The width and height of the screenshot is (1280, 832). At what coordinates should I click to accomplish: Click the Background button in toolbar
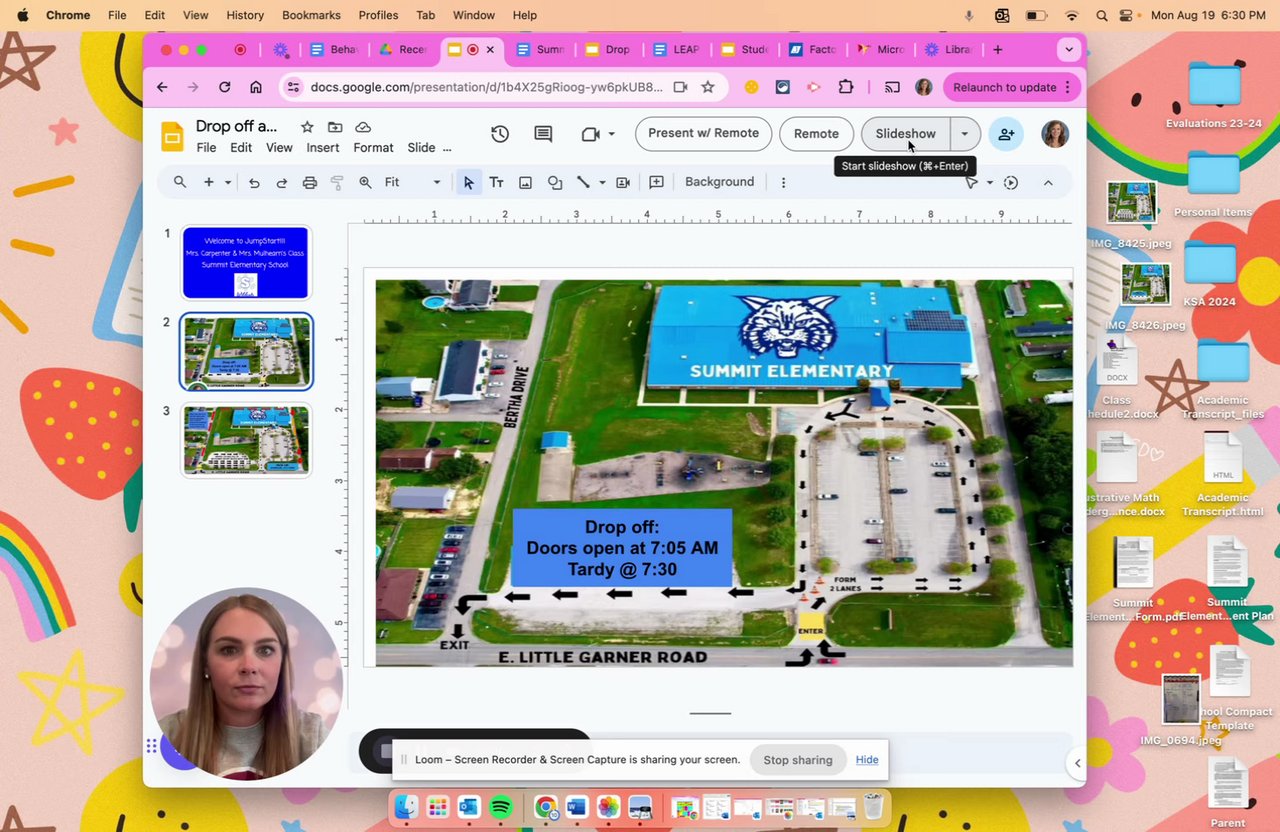(719, 182)
